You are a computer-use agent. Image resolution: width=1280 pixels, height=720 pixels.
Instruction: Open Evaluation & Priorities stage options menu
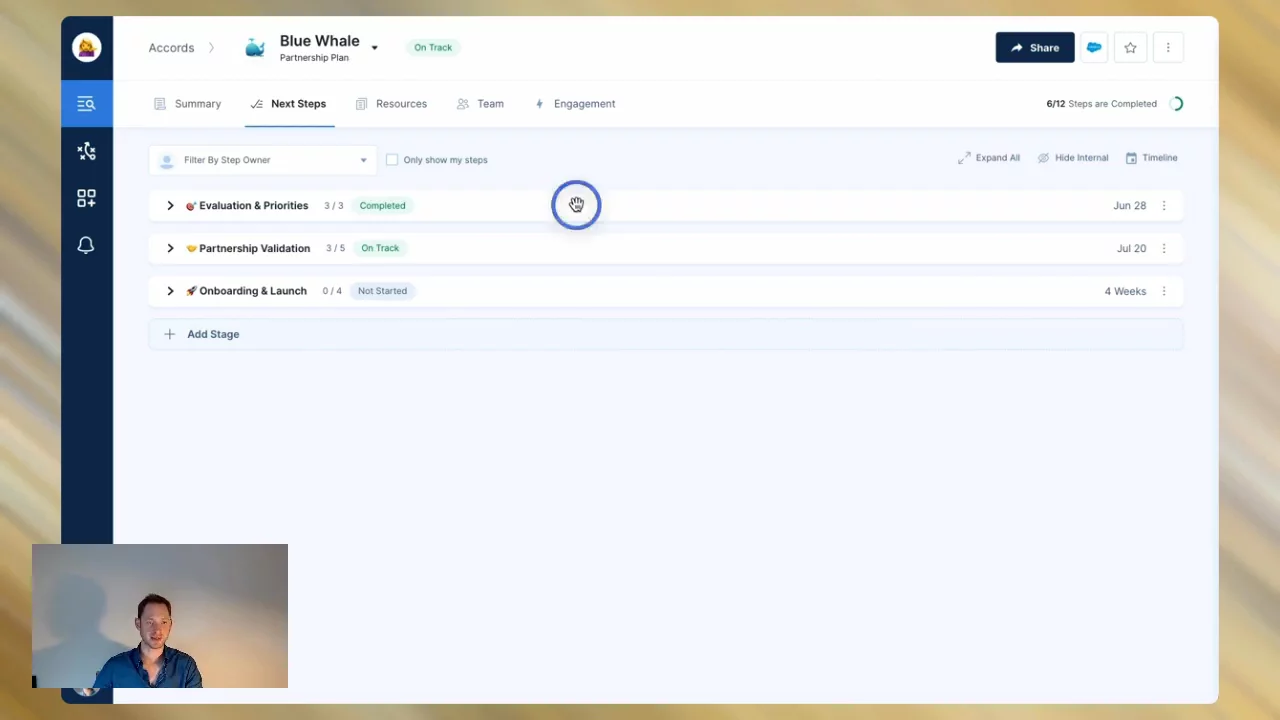[1163, 206]
